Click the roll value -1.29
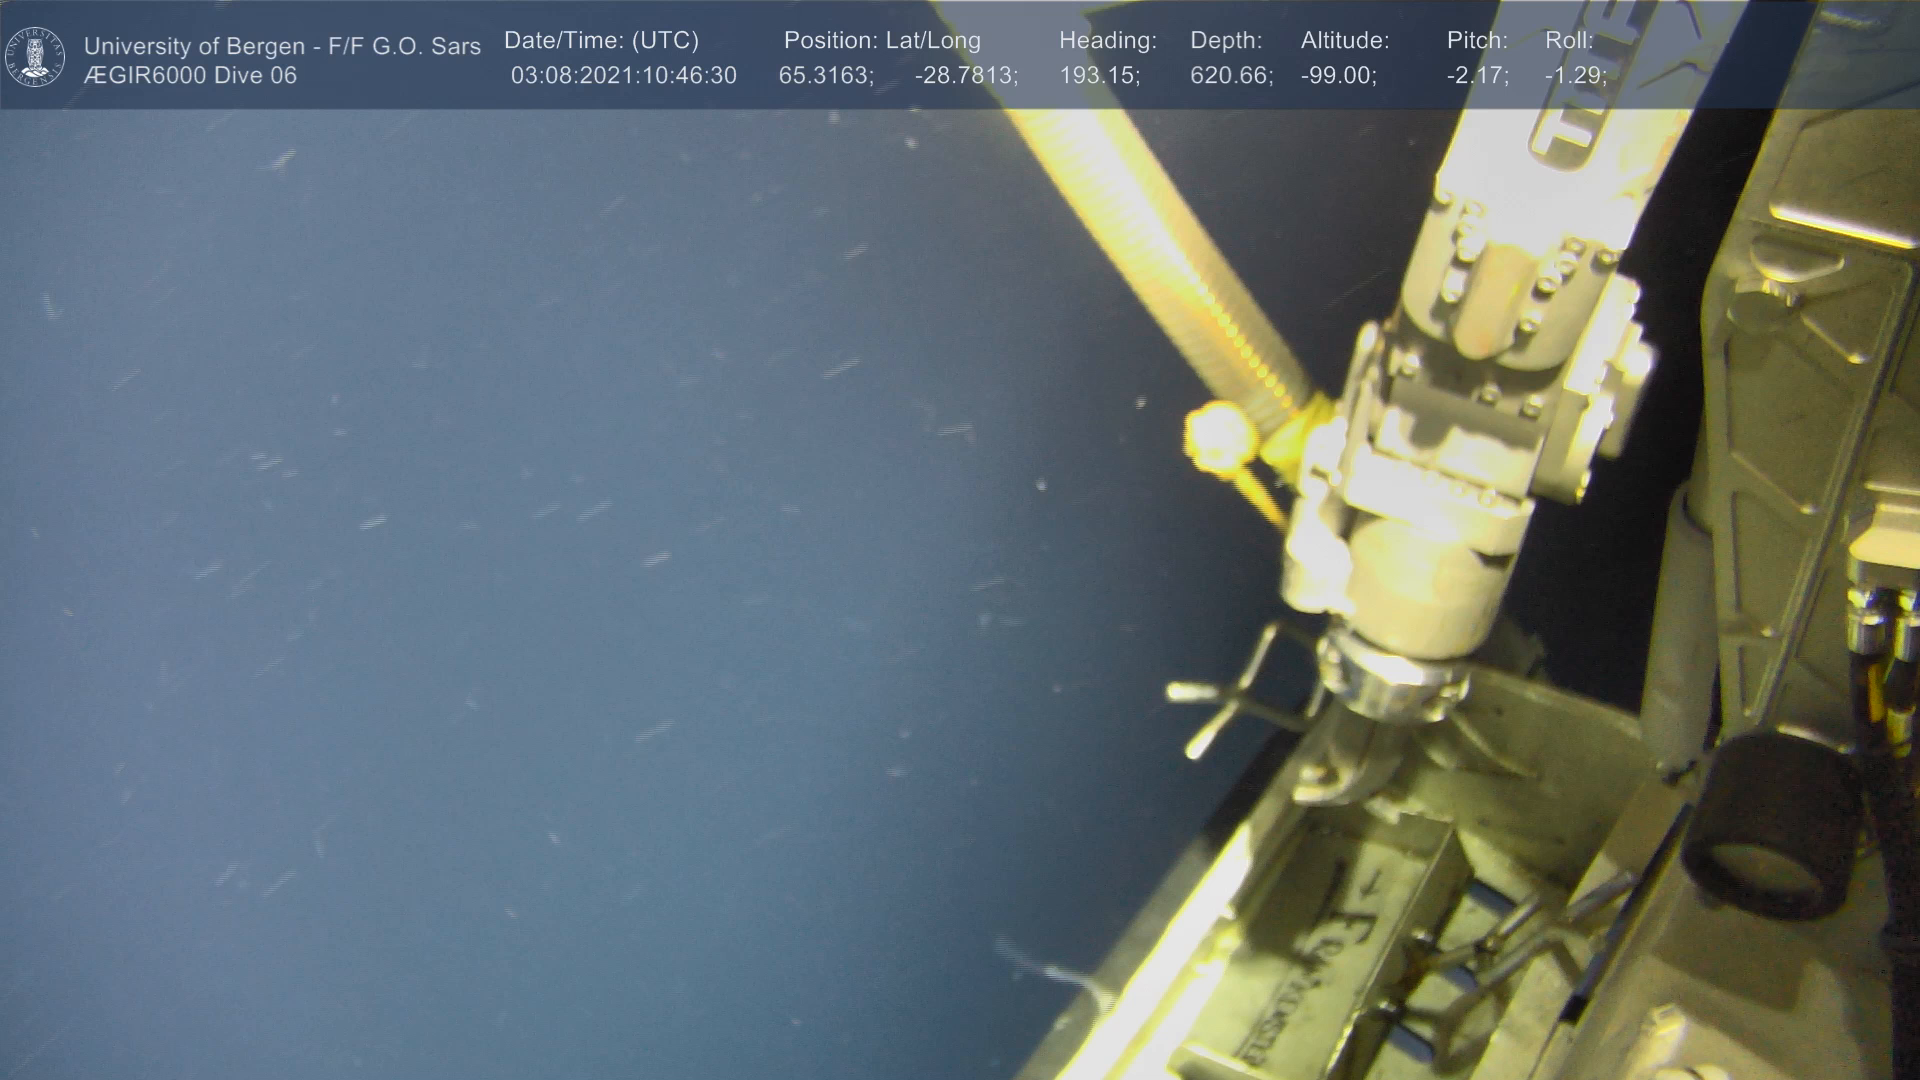The width and height of the screenshot is (1920, 1080). tap(1575, 75)
